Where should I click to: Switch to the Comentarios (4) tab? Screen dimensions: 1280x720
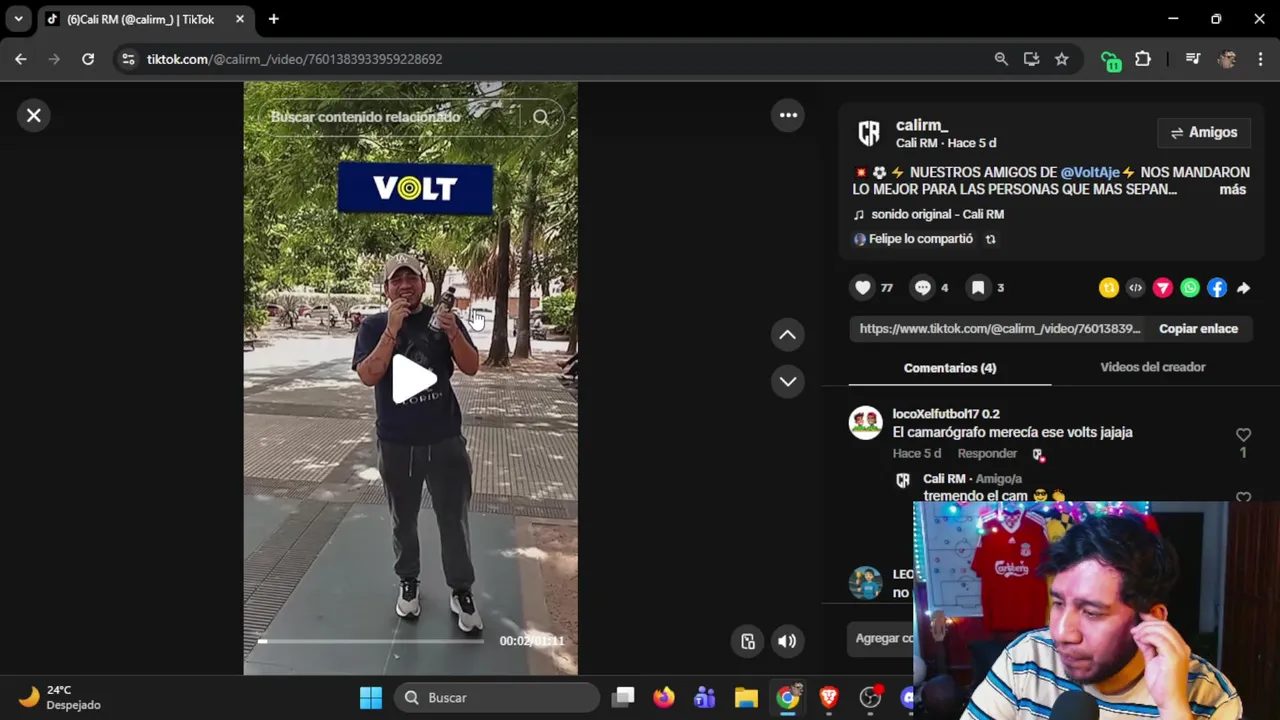point(950,368)
